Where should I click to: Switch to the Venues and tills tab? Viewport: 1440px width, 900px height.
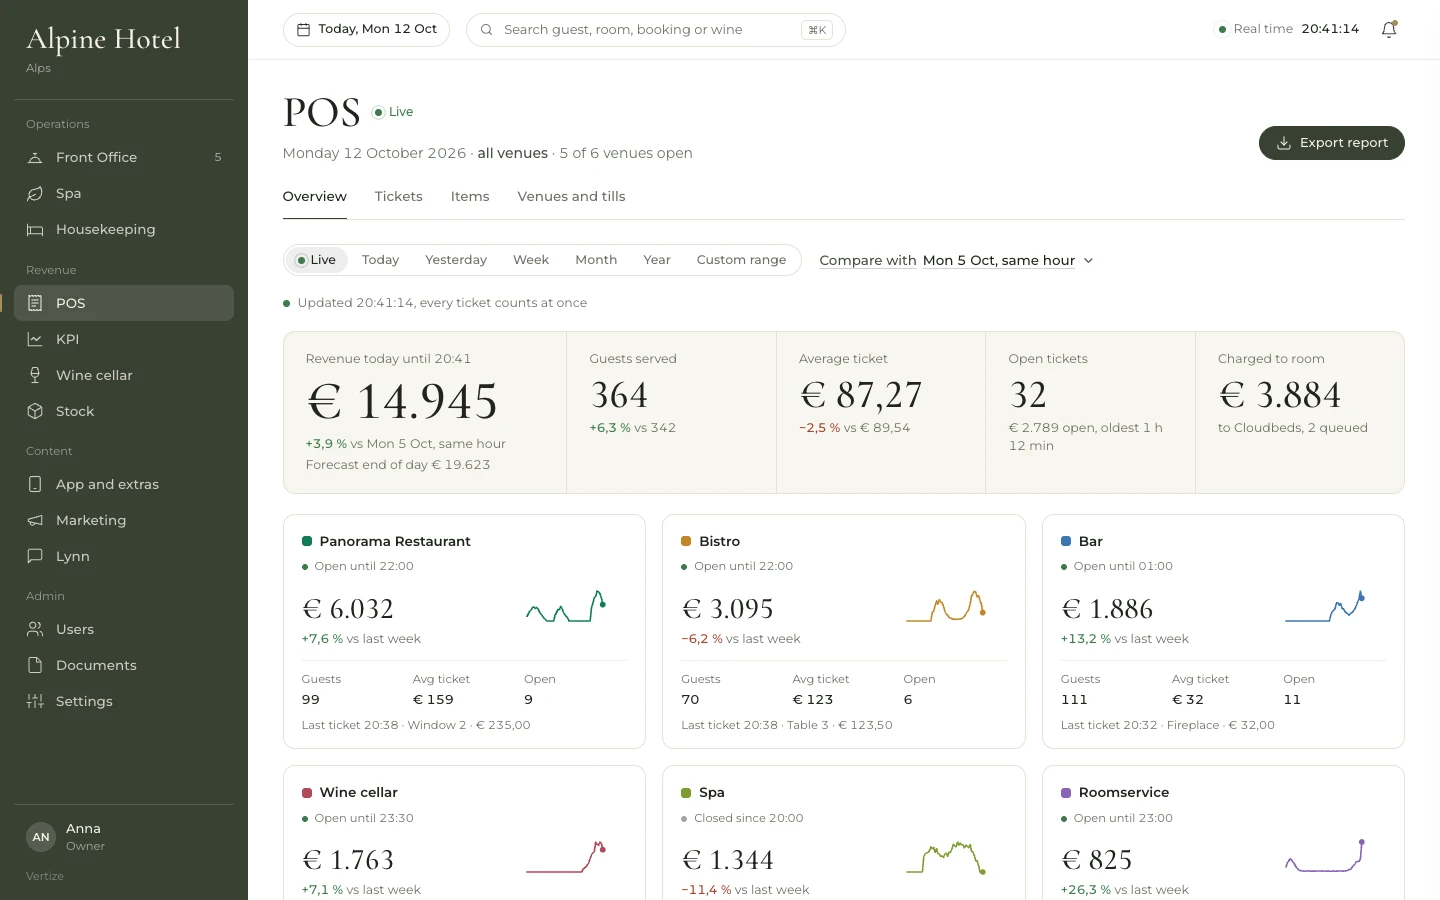coord(571,197)
